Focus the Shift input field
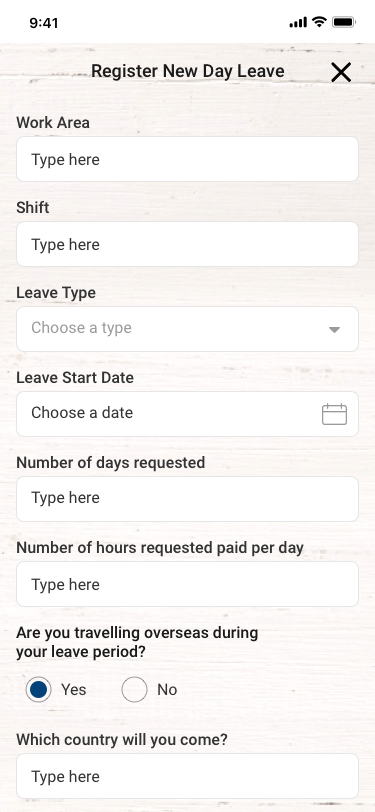 click(188, 244)
